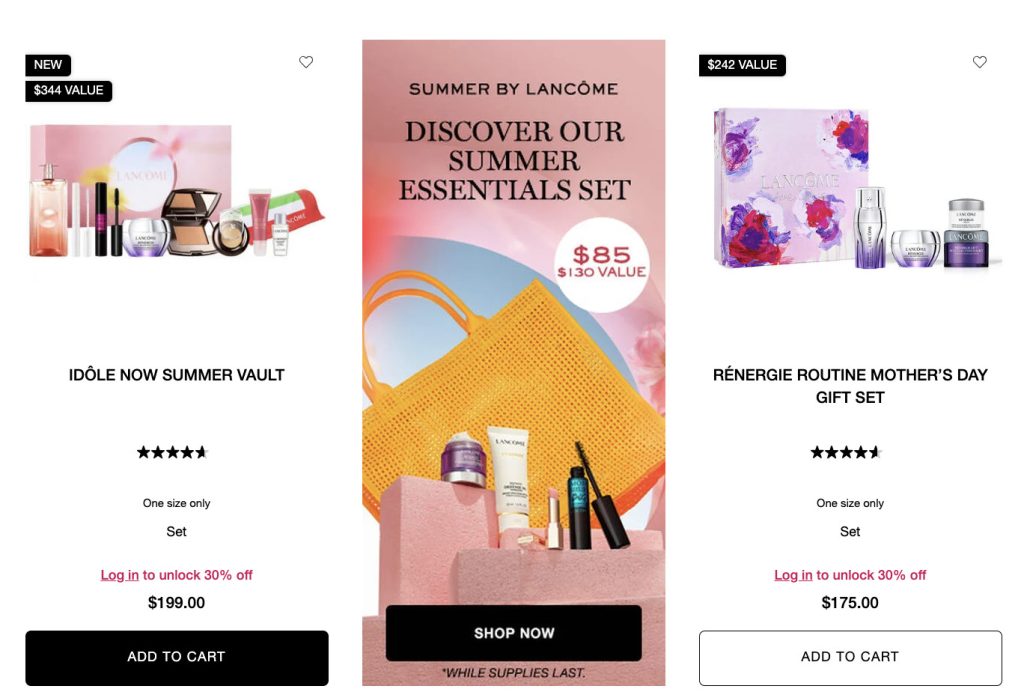Open star rating of Rénergie Routine gift set
Image resolution: width=1024 pixels, height=698 pixels.
(x=846, y=452)
